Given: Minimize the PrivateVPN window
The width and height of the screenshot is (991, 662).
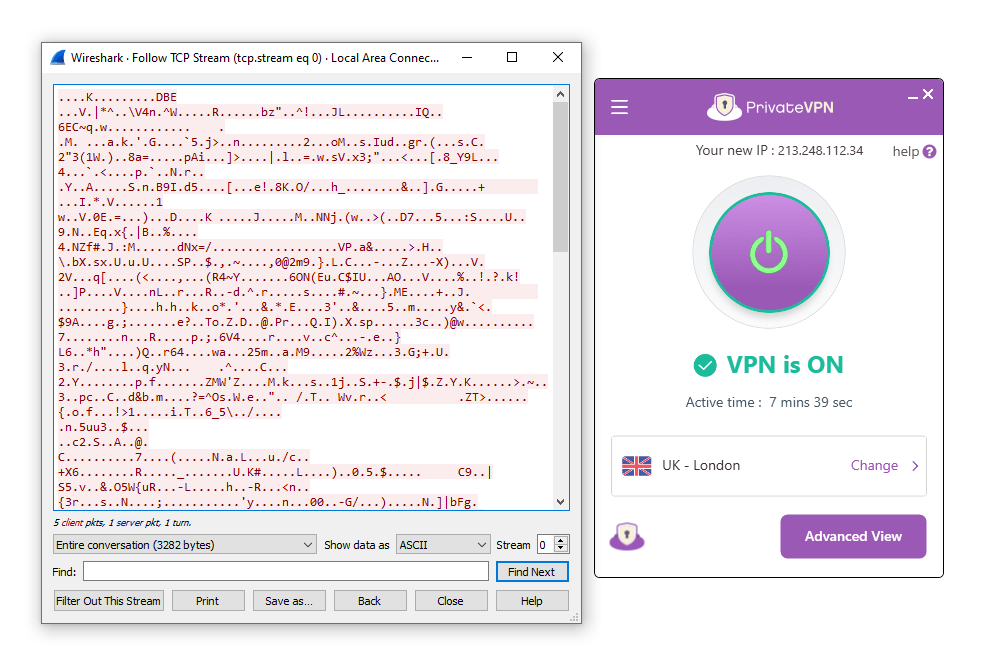Looking at the screenshot, I should click(x=913, y=97).
